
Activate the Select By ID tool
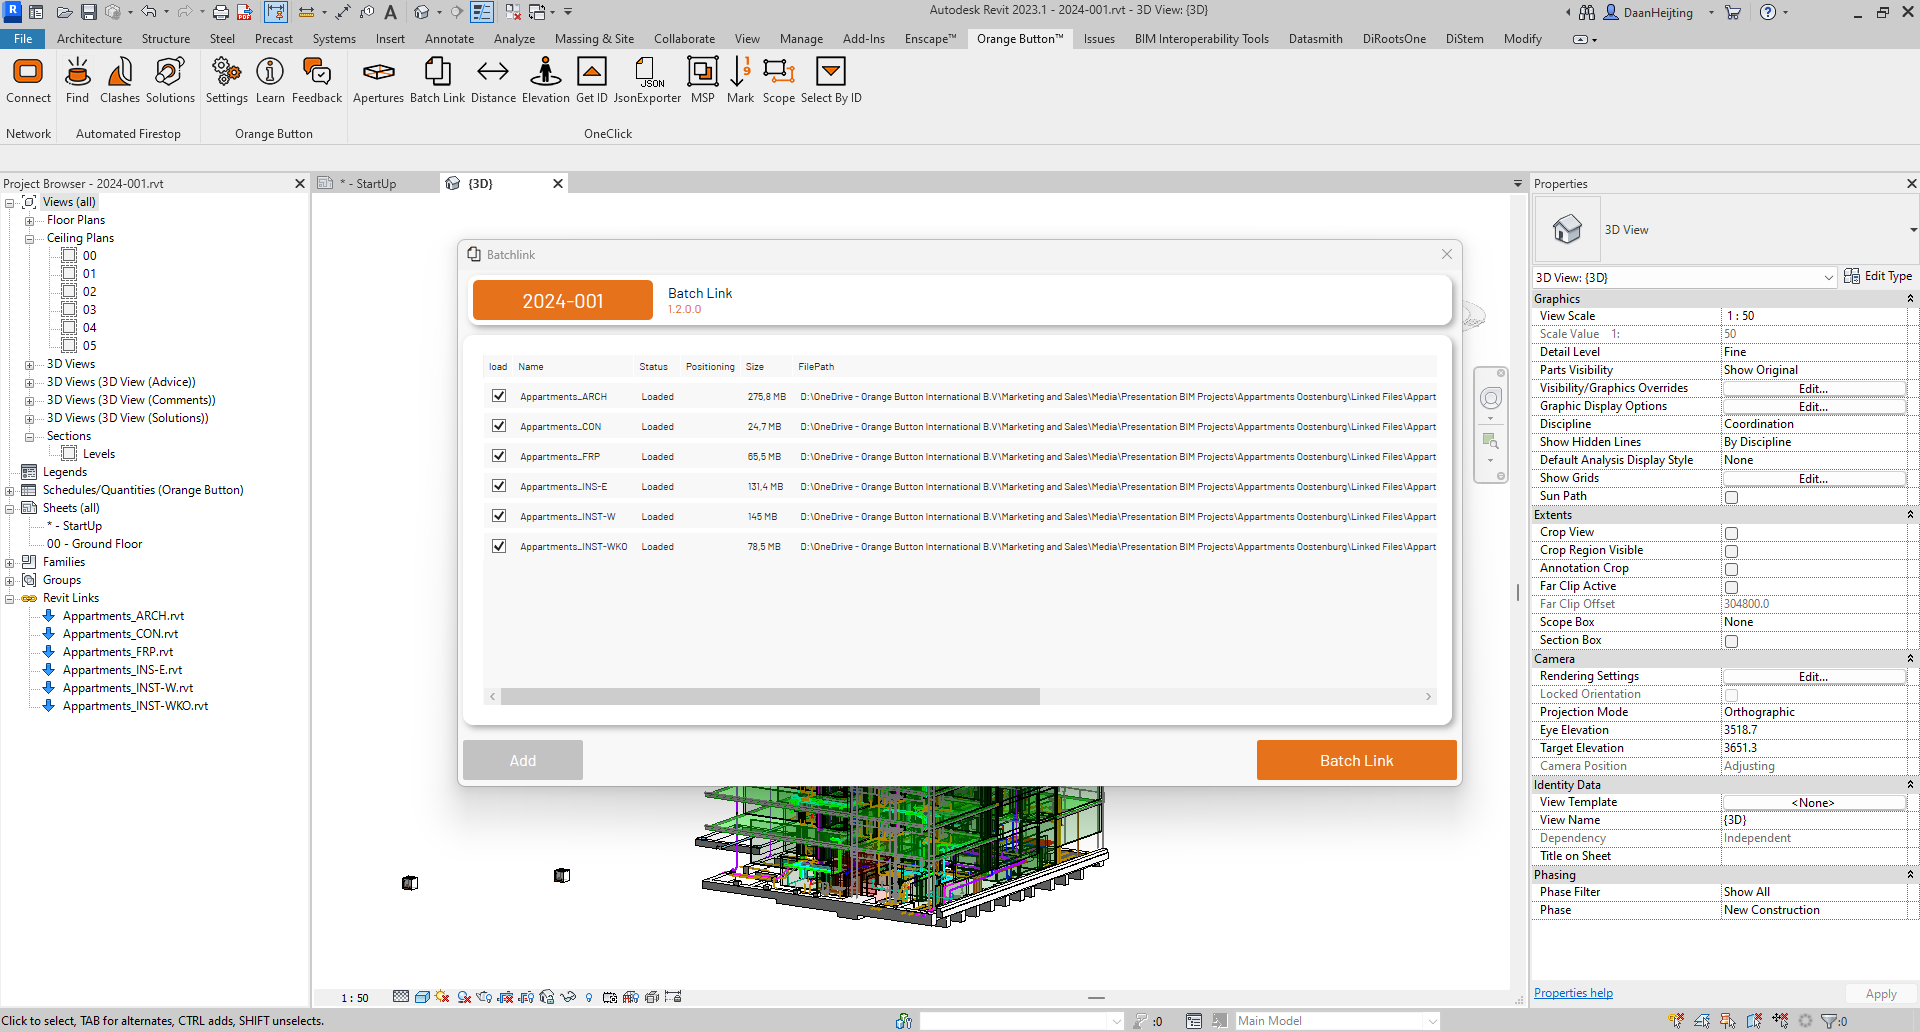tap(831, 80)
